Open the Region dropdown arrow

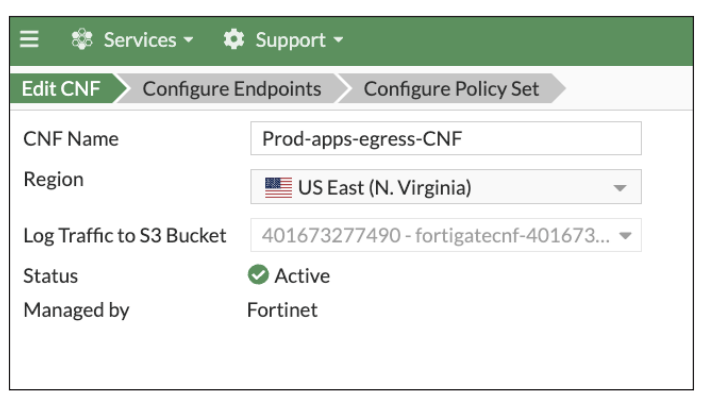tap(620, 188)
